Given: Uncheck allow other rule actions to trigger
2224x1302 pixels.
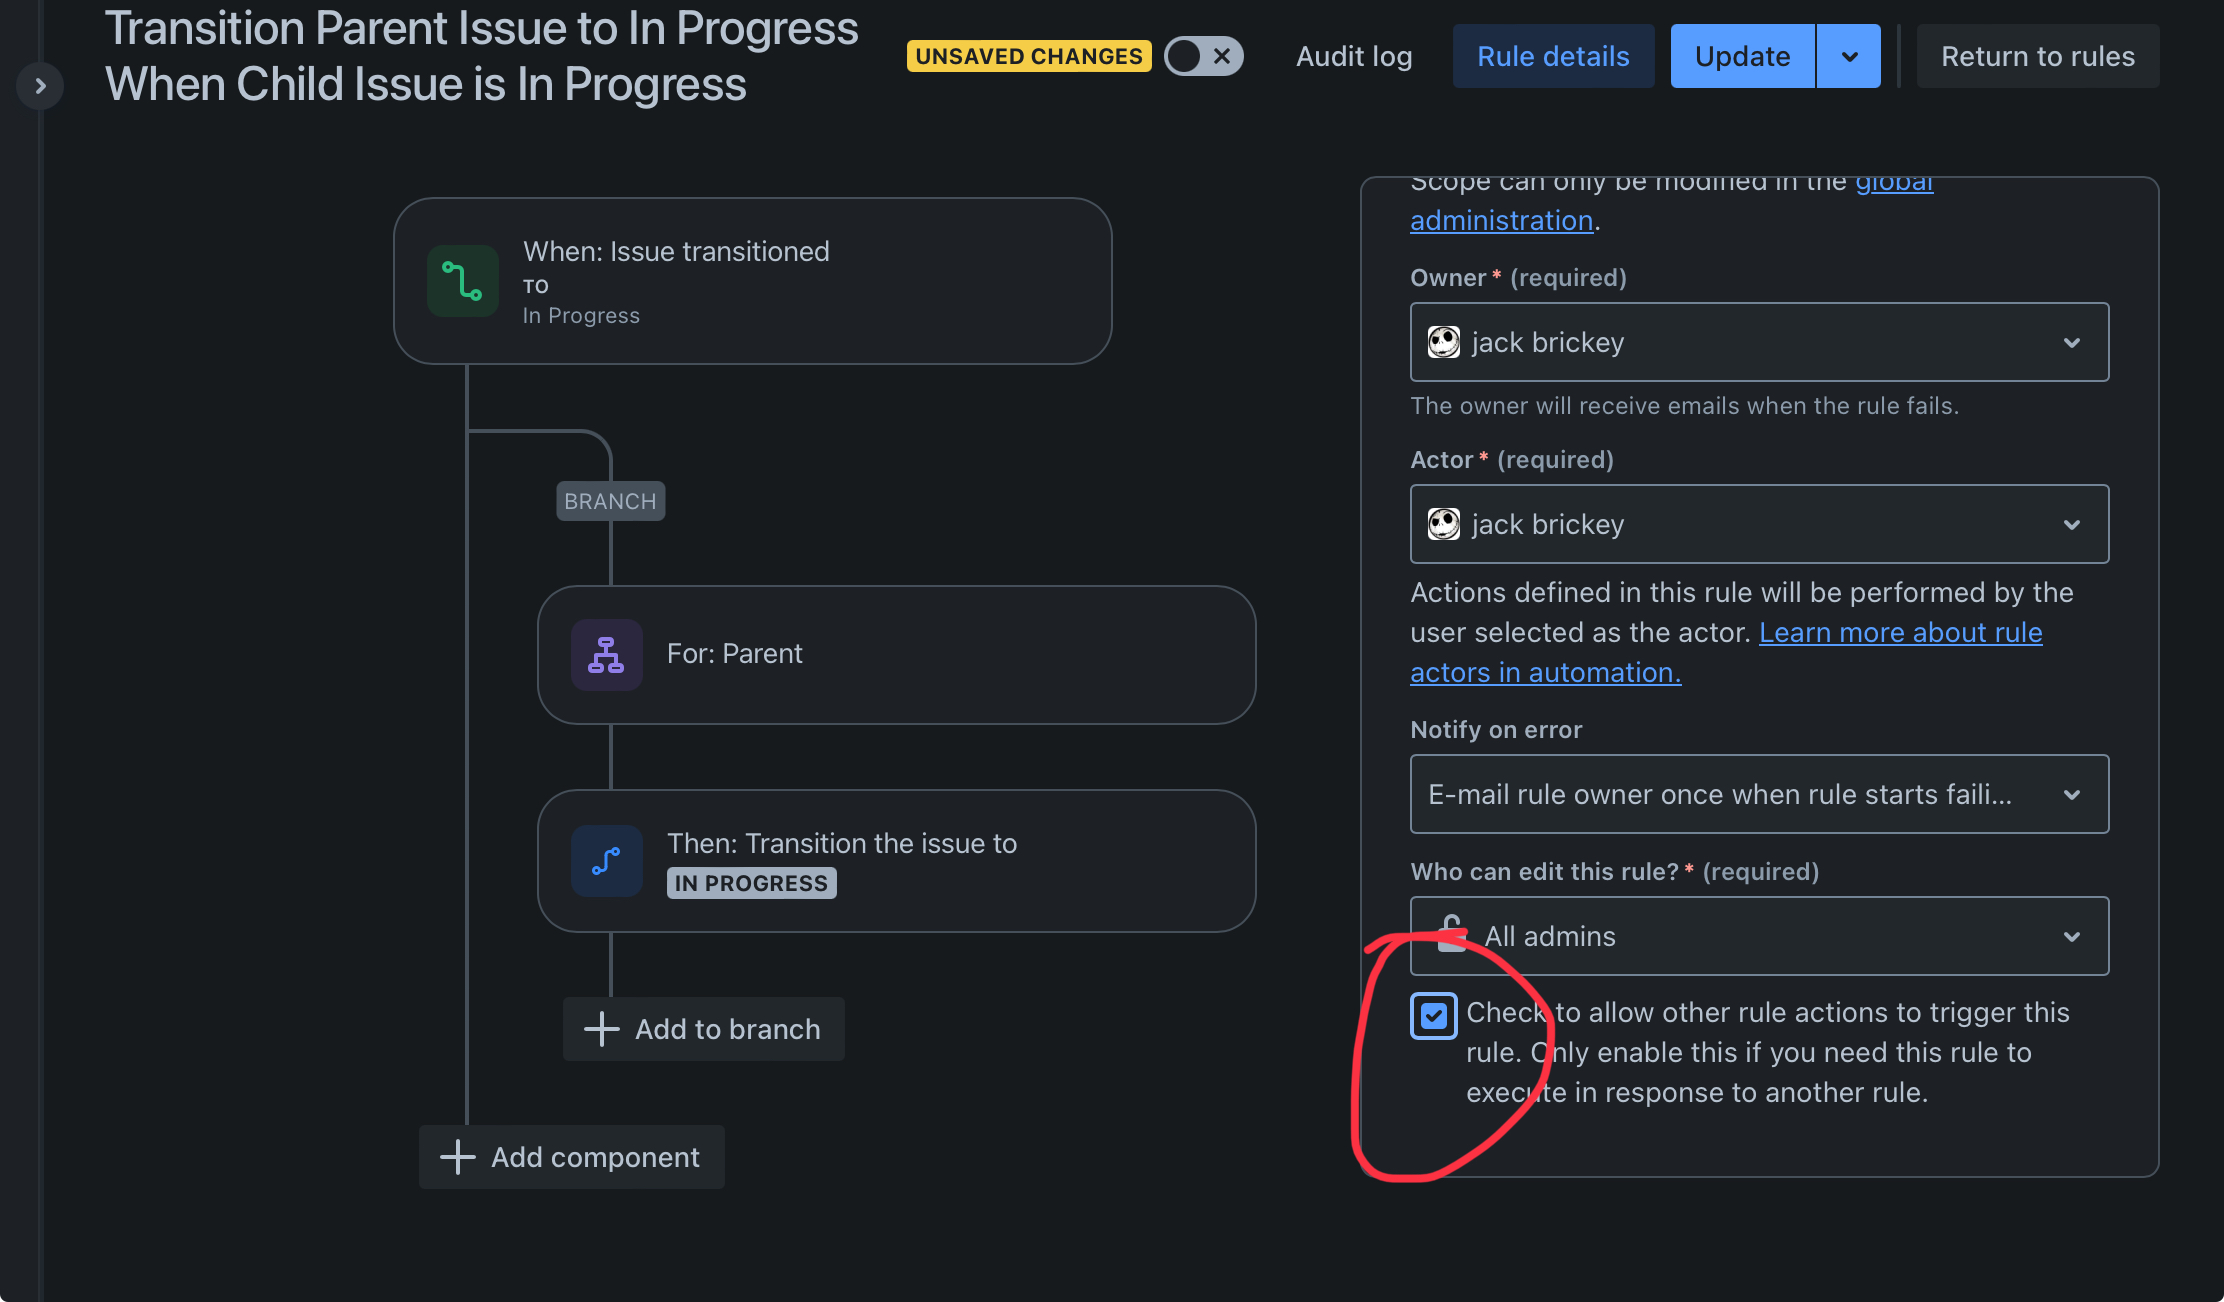Looking at the screenshot, I should pos(1434,1015).
